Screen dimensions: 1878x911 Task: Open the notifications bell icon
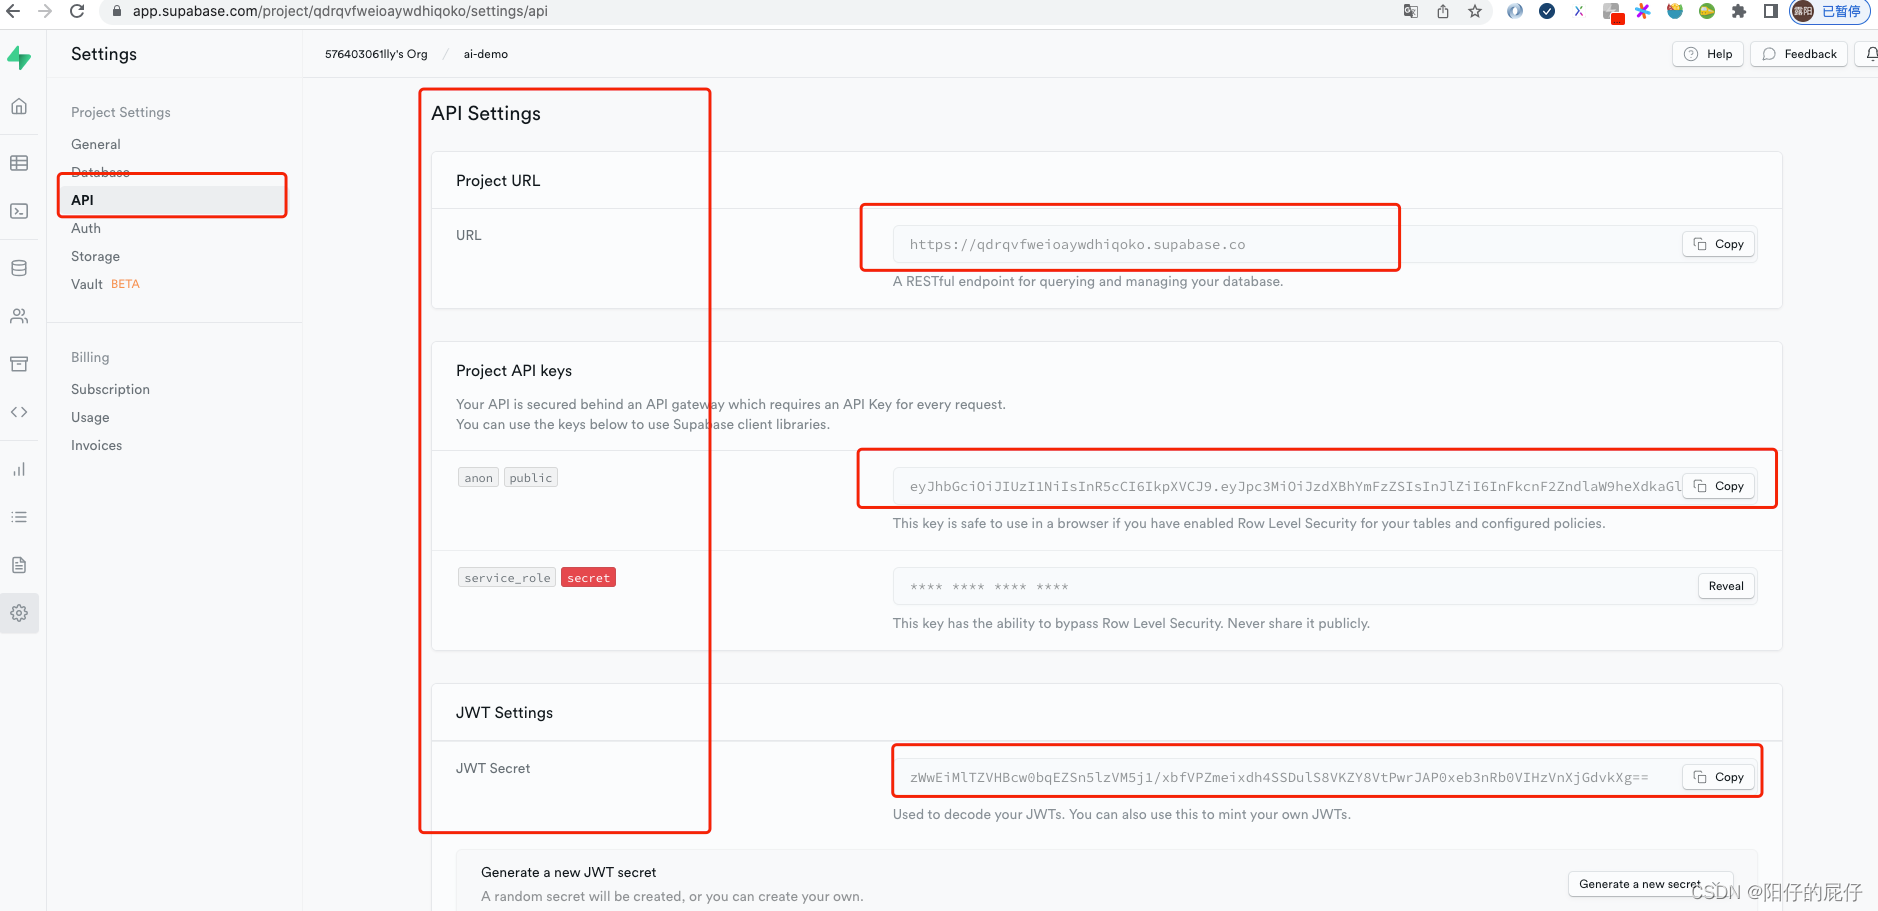[x=1870, y=54]
